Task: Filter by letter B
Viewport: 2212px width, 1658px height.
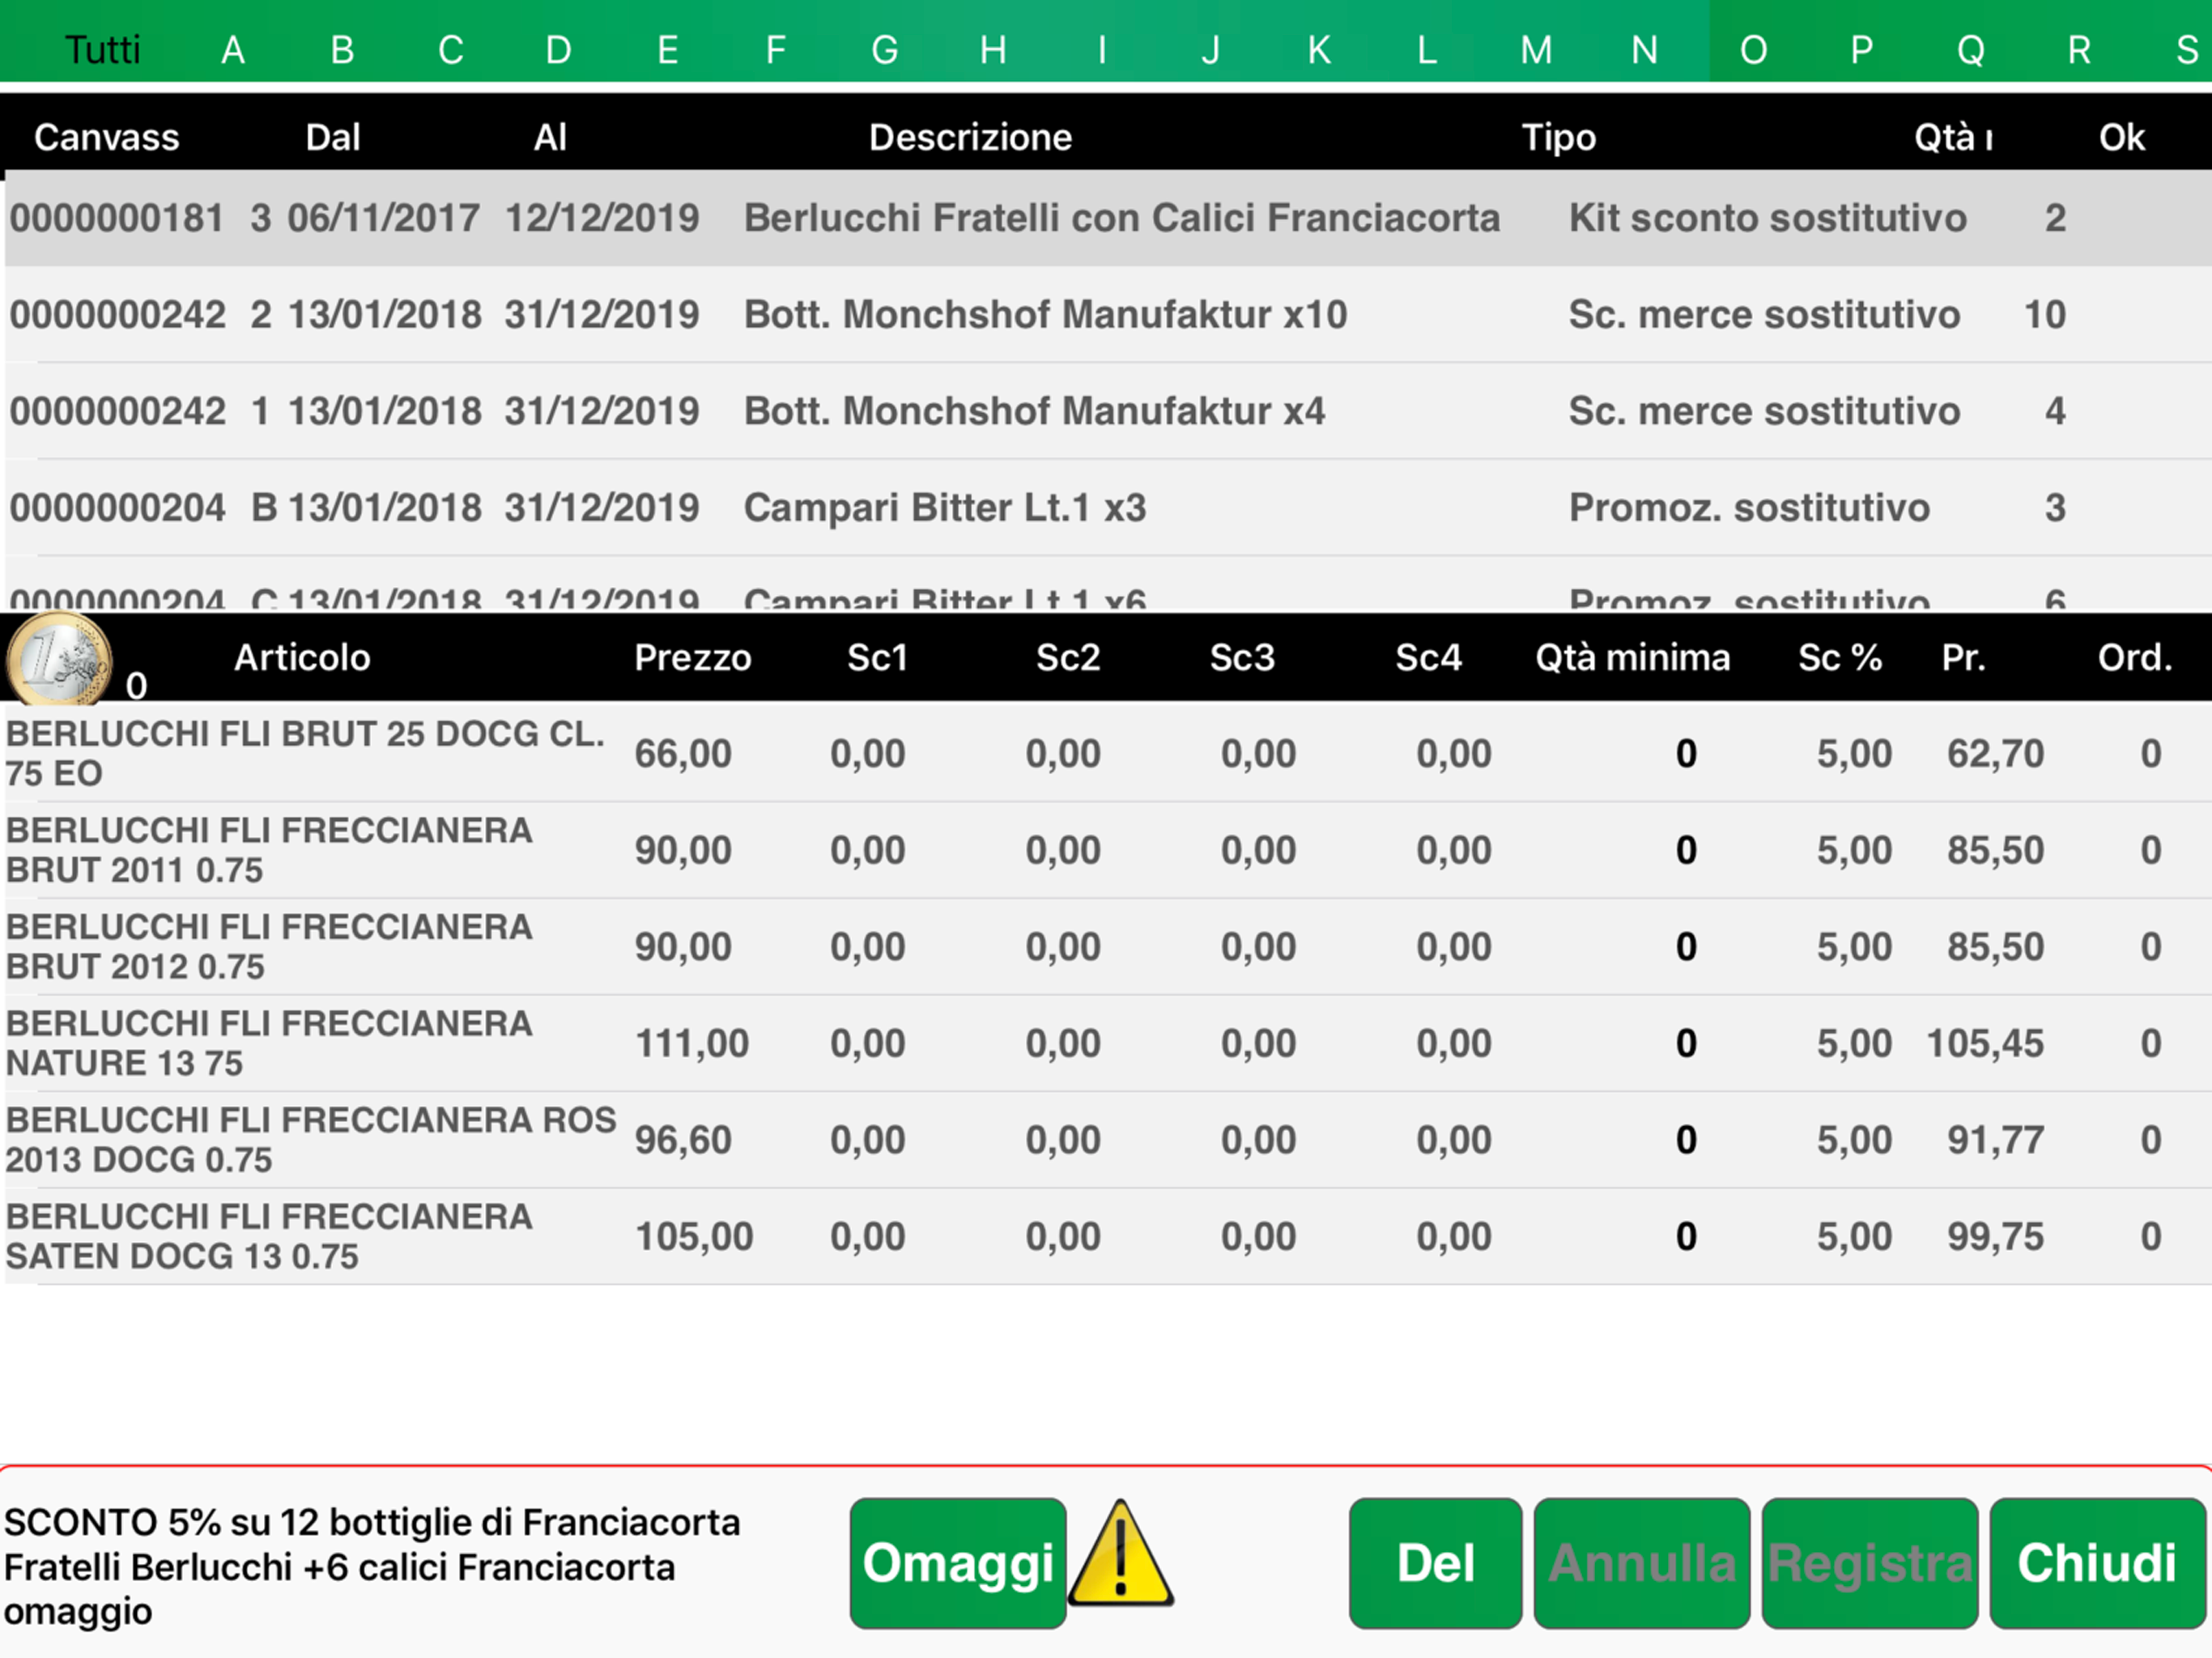Action: [342, 49]
